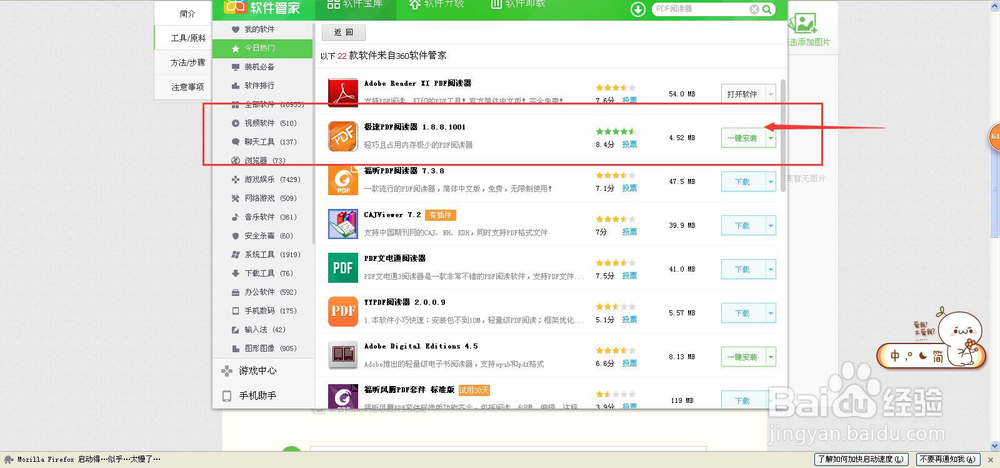Click the 返回 back button
Image resolution: width=1000 pixels, height=468 pixels.
(x=344, y=32)
